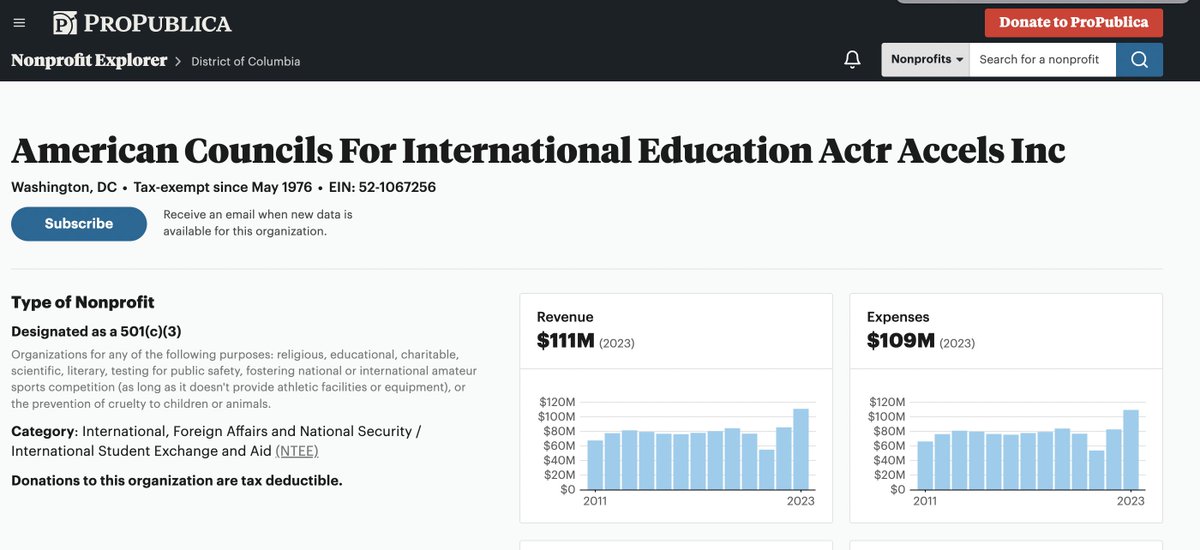Click the Type of Nonprofit heading
This screenshot has width=1200, height=550.
point(83,302)
